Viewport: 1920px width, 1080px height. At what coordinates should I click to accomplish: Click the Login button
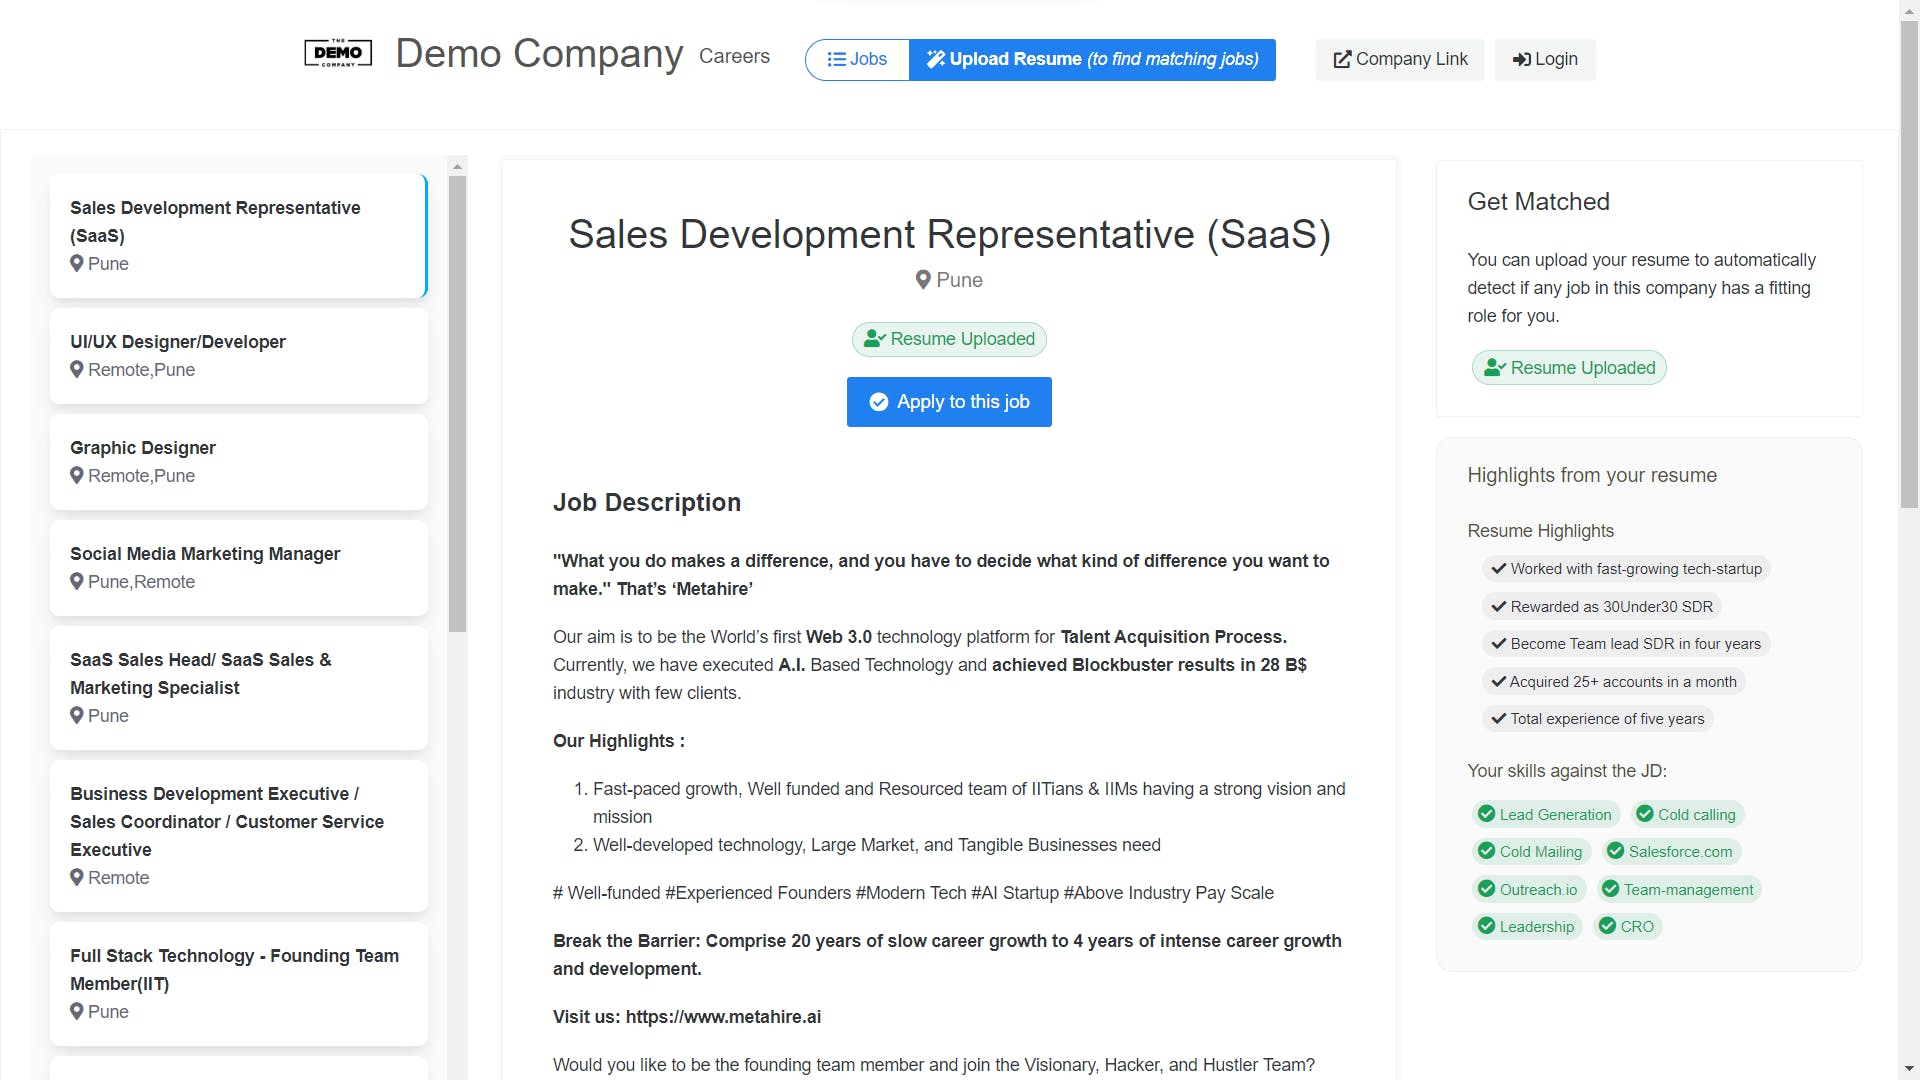[1545, 59]
